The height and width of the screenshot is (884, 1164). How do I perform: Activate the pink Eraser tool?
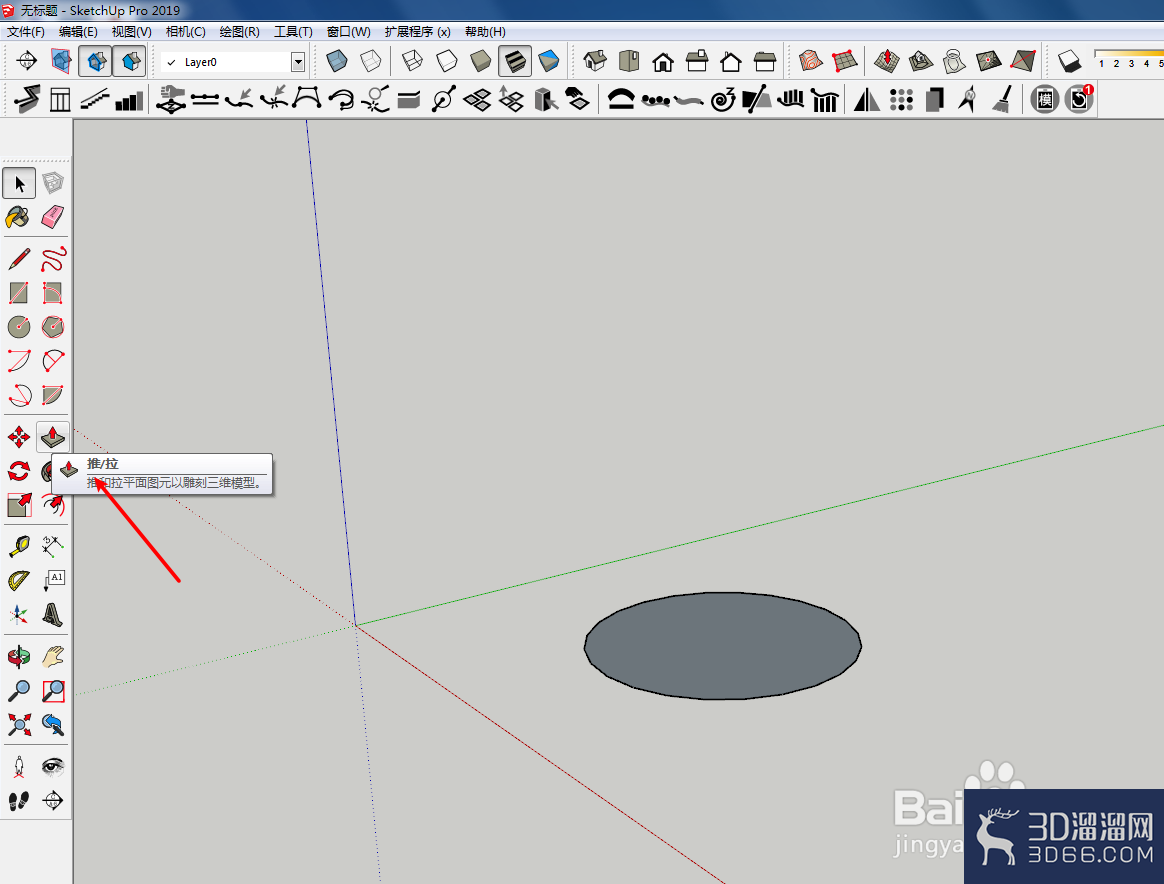point(53,217)
